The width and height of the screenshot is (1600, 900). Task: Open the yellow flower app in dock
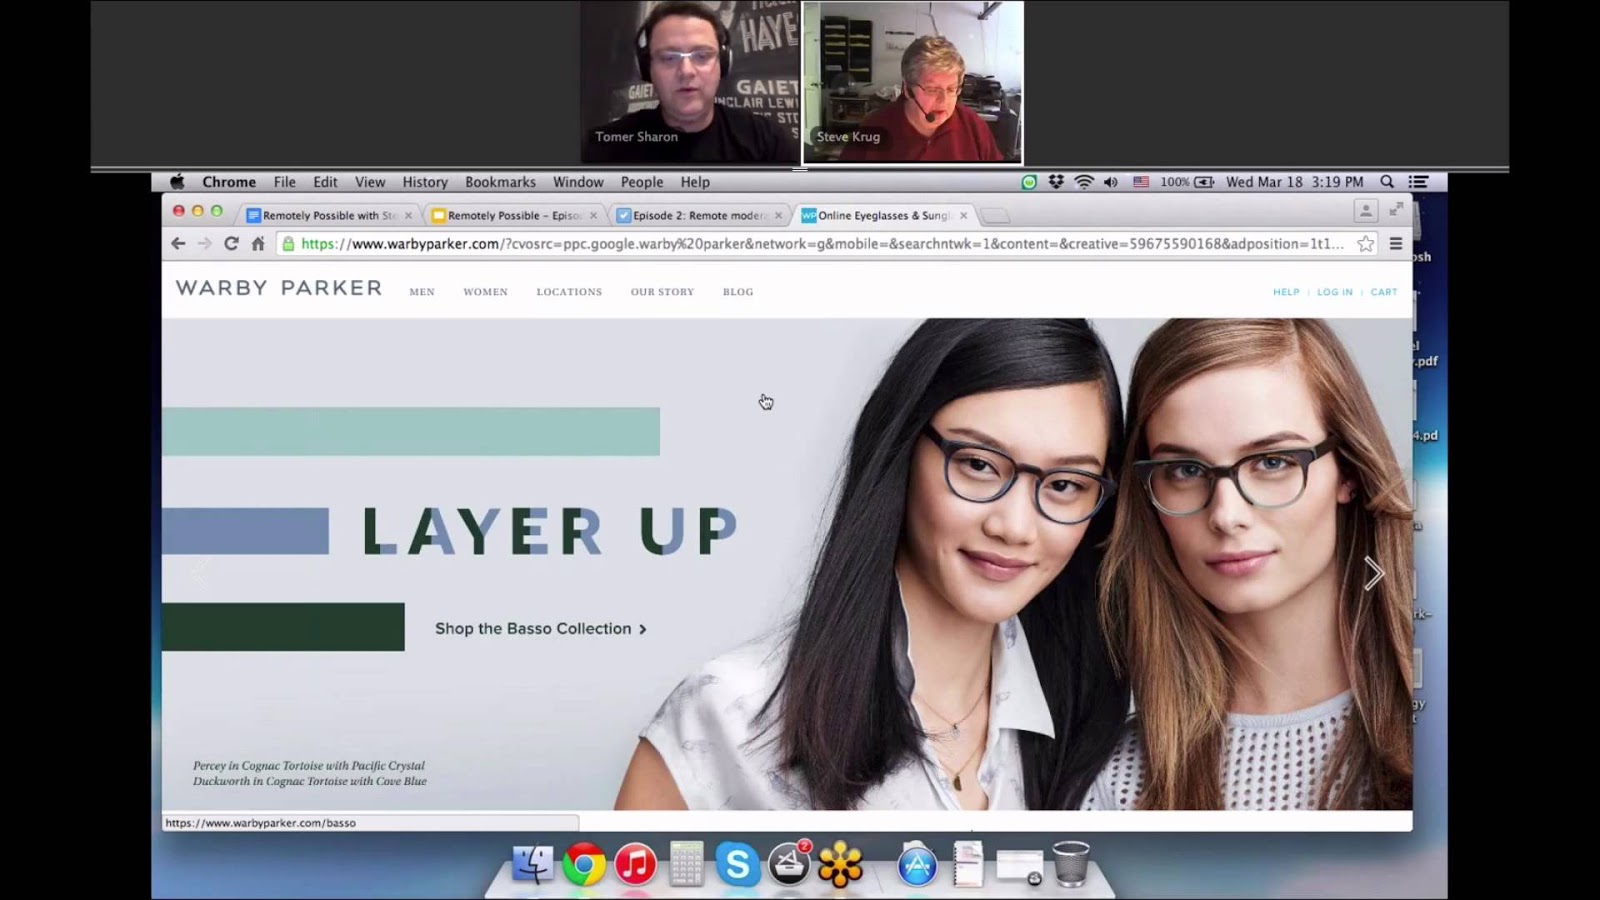click(840, 864)
